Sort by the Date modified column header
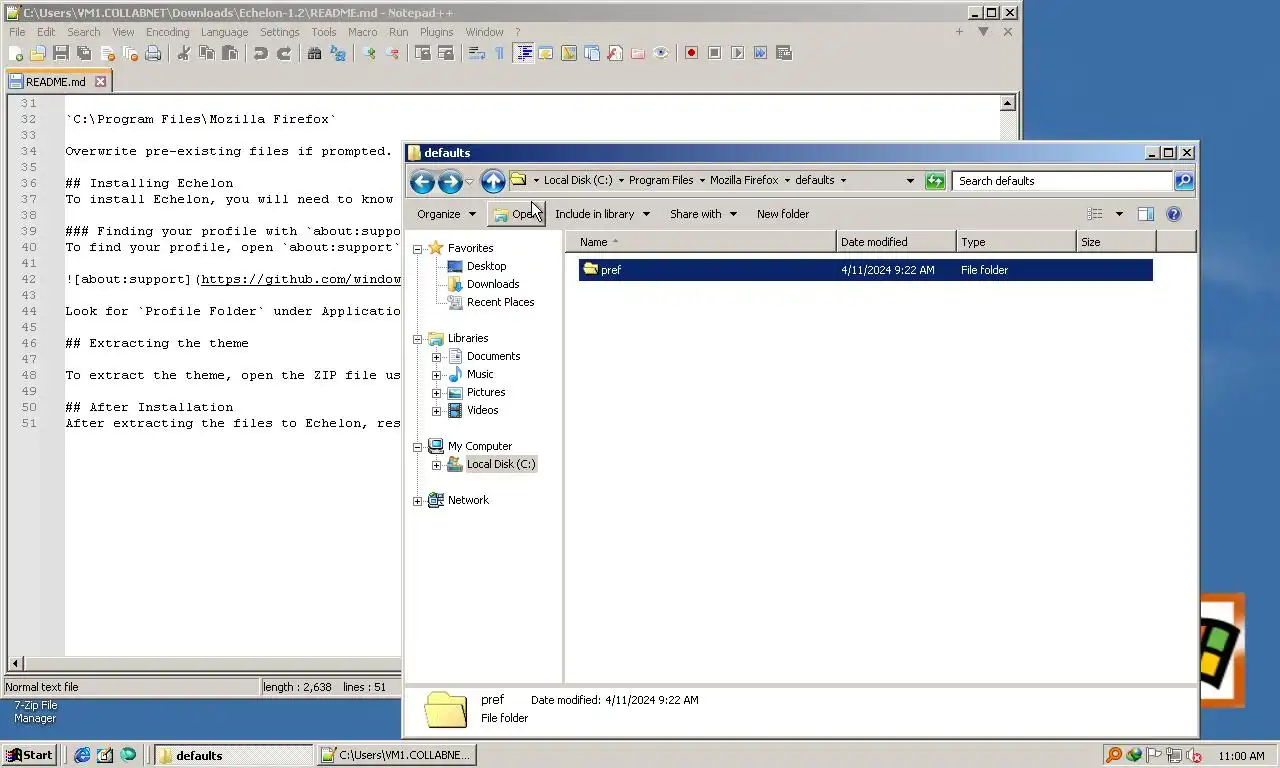Image resolution: width=1280 pixels, height=768 pixels. coord(896,242)
